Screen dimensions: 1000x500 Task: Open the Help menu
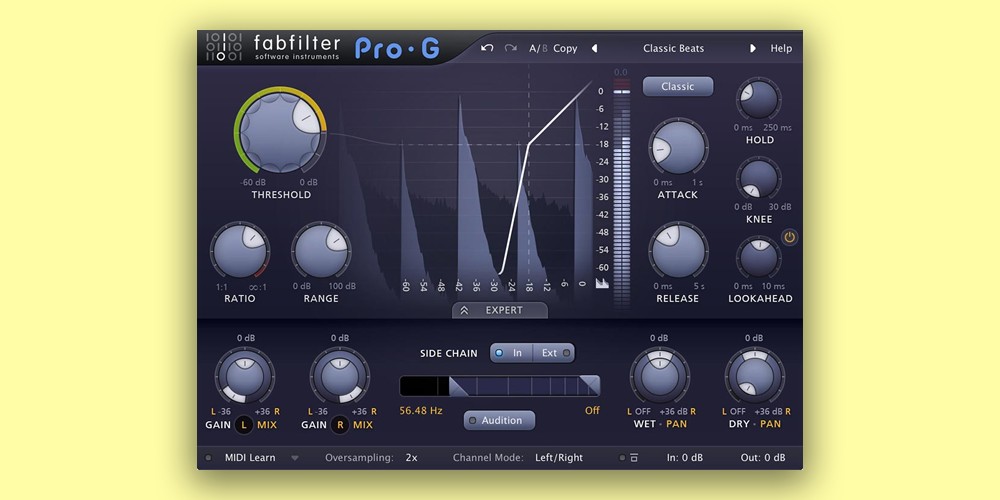point(781,48)
